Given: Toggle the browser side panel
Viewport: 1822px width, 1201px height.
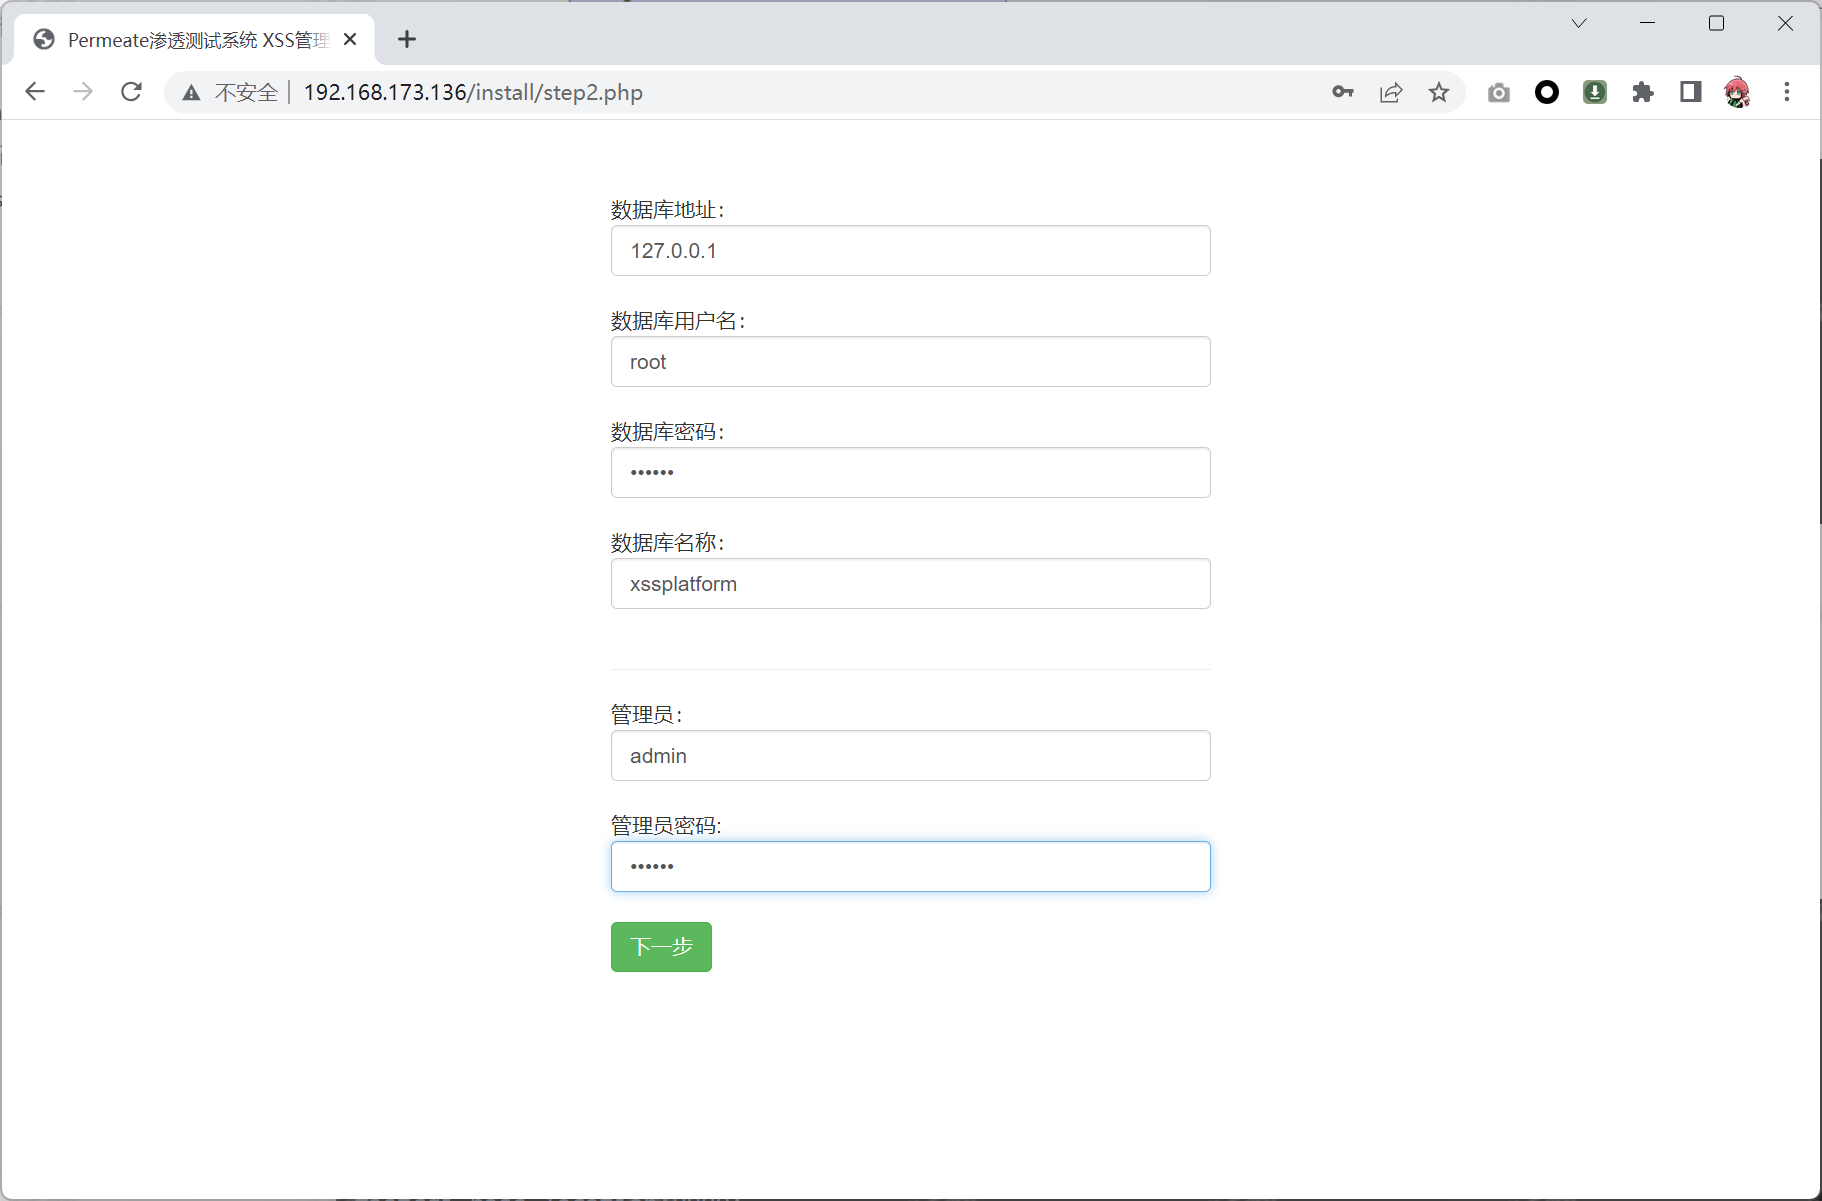Looking at the screenshot, I should 1690,92.
